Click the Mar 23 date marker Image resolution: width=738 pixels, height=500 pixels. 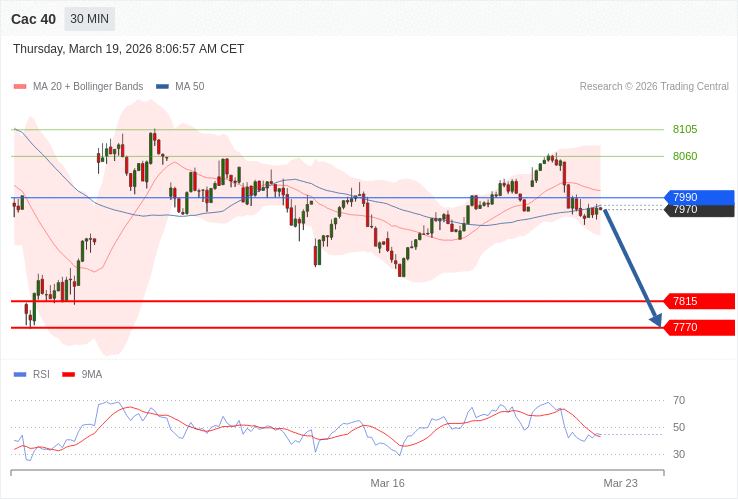pos(620,483)
